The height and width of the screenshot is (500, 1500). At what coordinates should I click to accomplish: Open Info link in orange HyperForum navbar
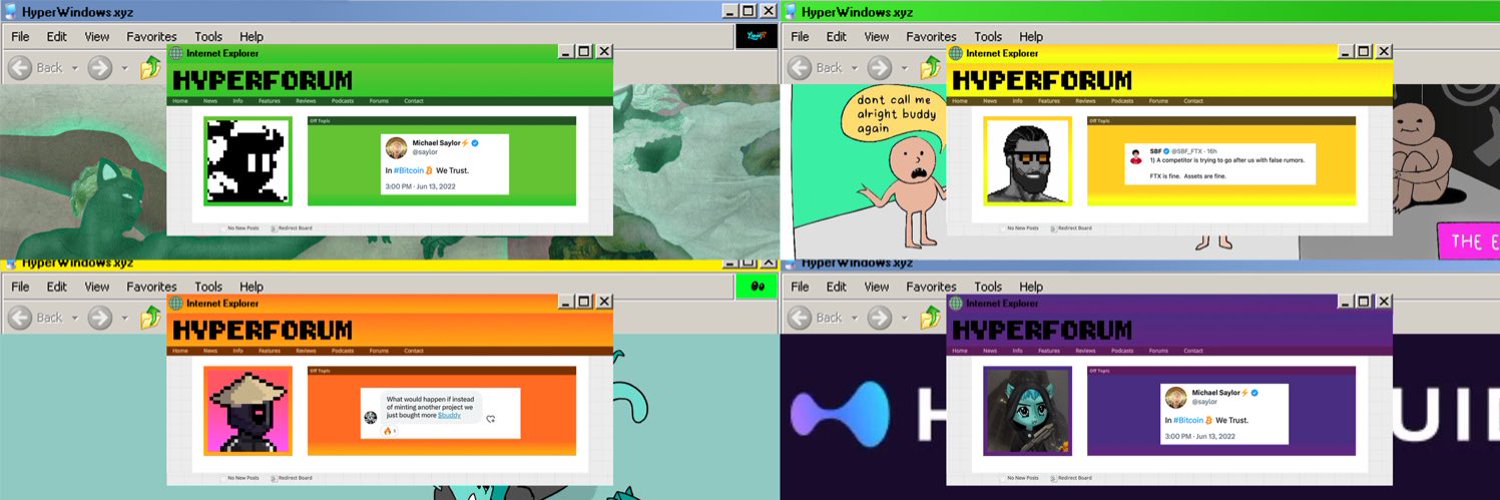coord(237,351)
